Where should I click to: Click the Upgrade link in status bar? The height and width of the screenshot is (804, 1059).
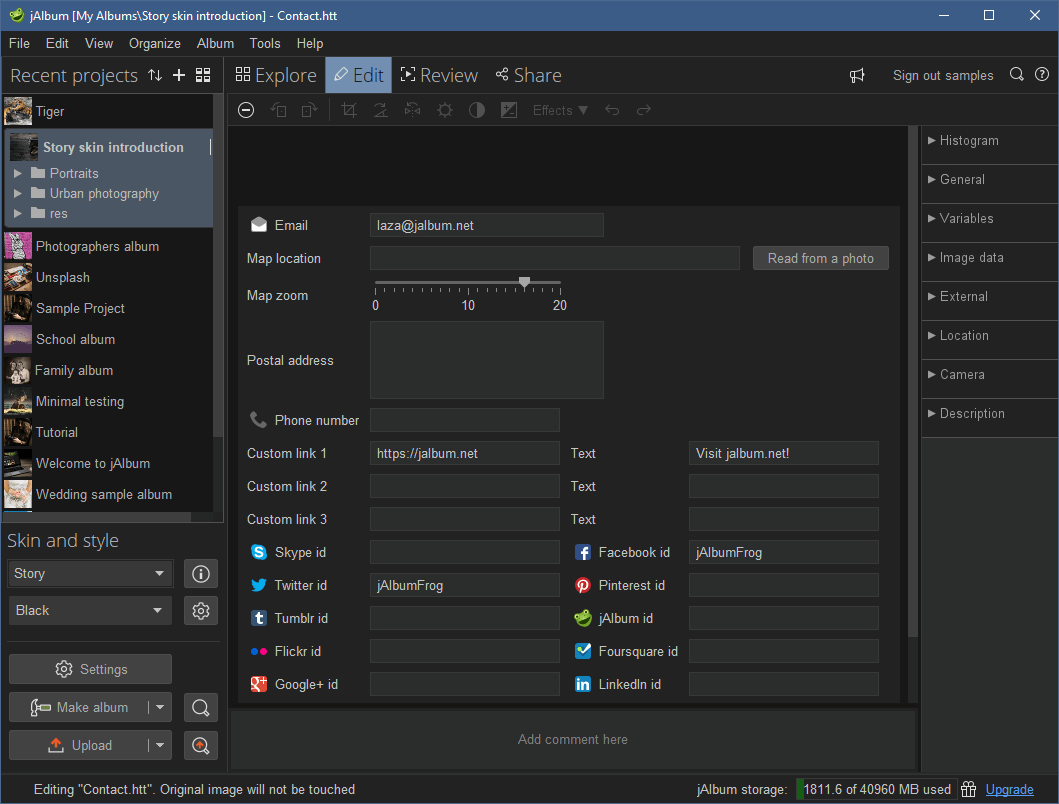[1009, 789]
